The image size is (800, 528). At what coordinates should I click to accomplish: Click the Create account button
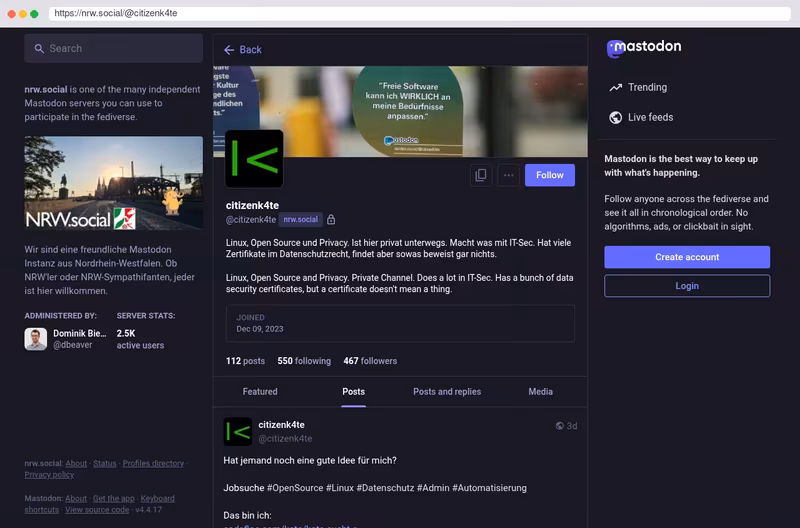[687, 257]
